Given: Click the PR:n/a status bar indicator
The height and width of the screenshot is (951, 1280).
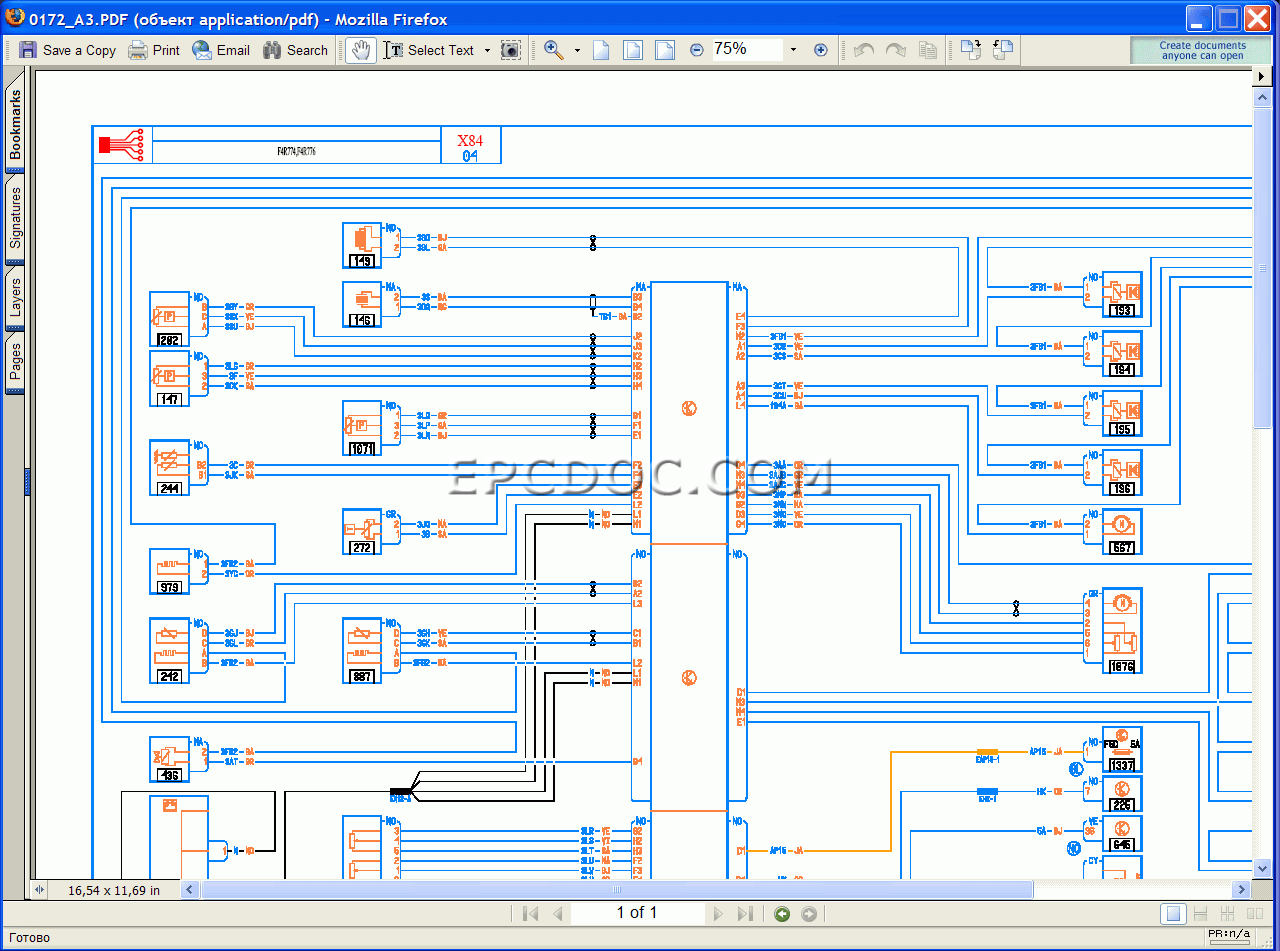Looking at the screenshot, I should point(1230,934).
